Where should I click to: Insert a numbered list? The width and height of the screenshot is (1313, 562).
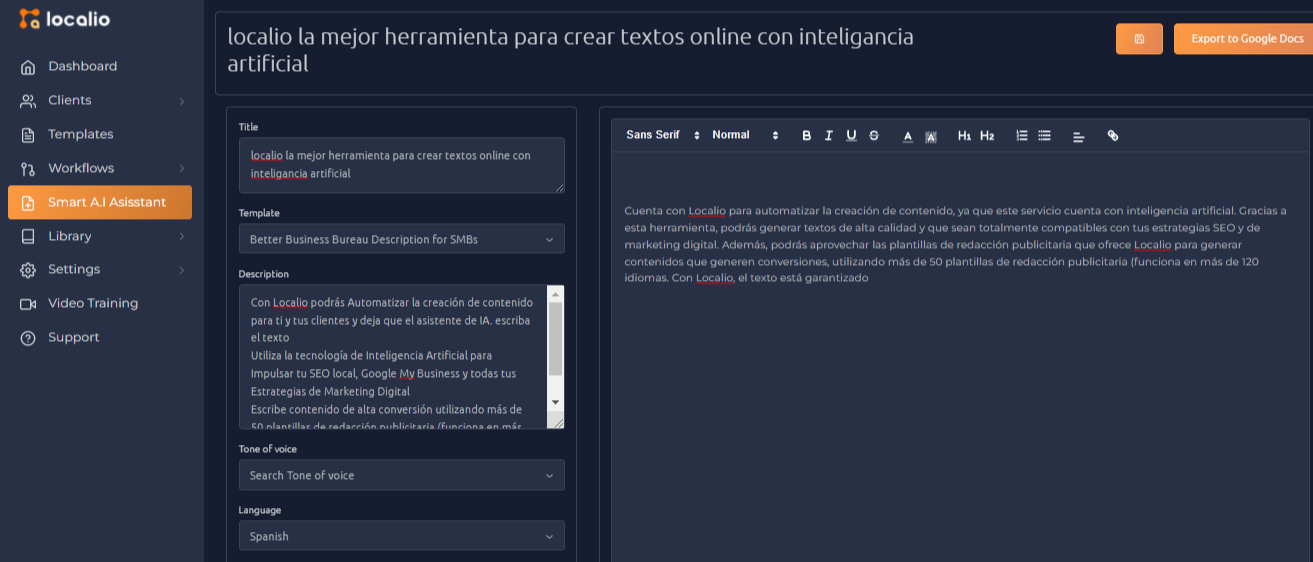click(1022, 136)
